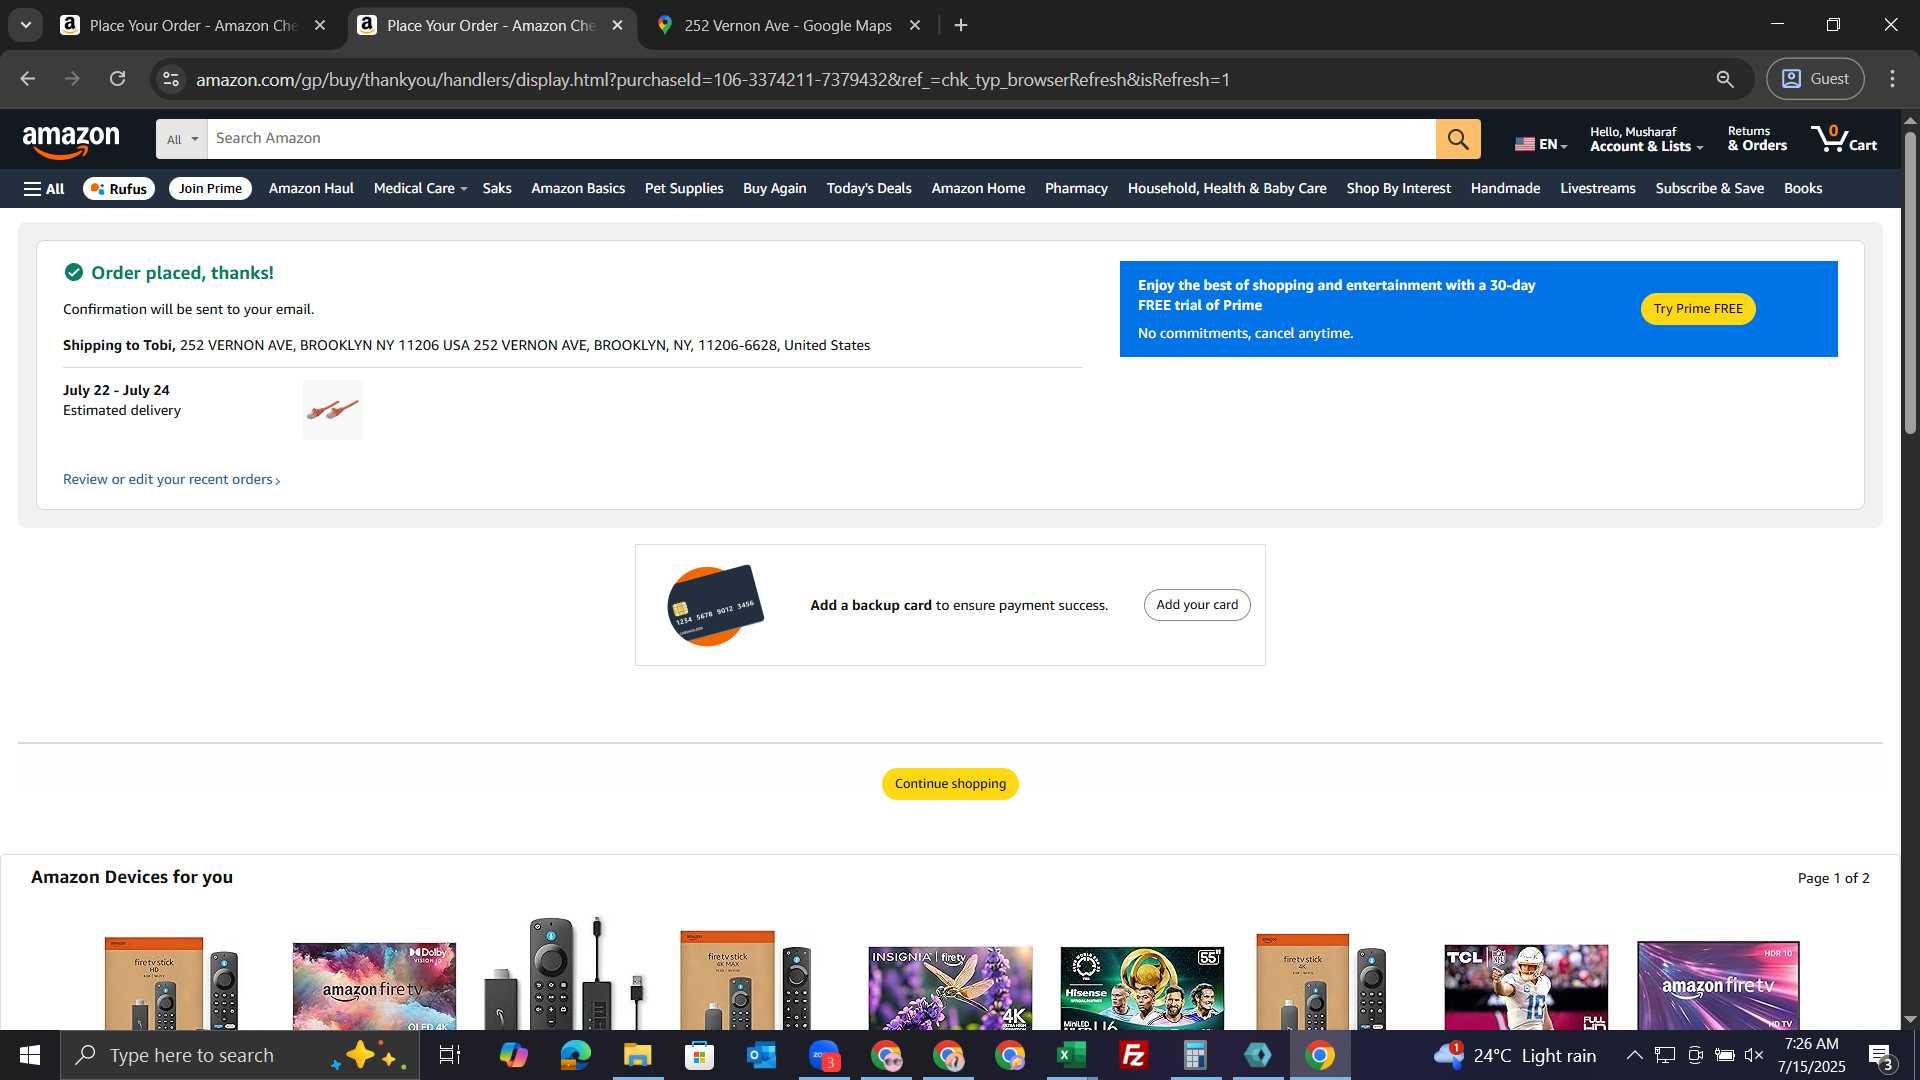Open Subscribe & Save

click(1710, 188)
